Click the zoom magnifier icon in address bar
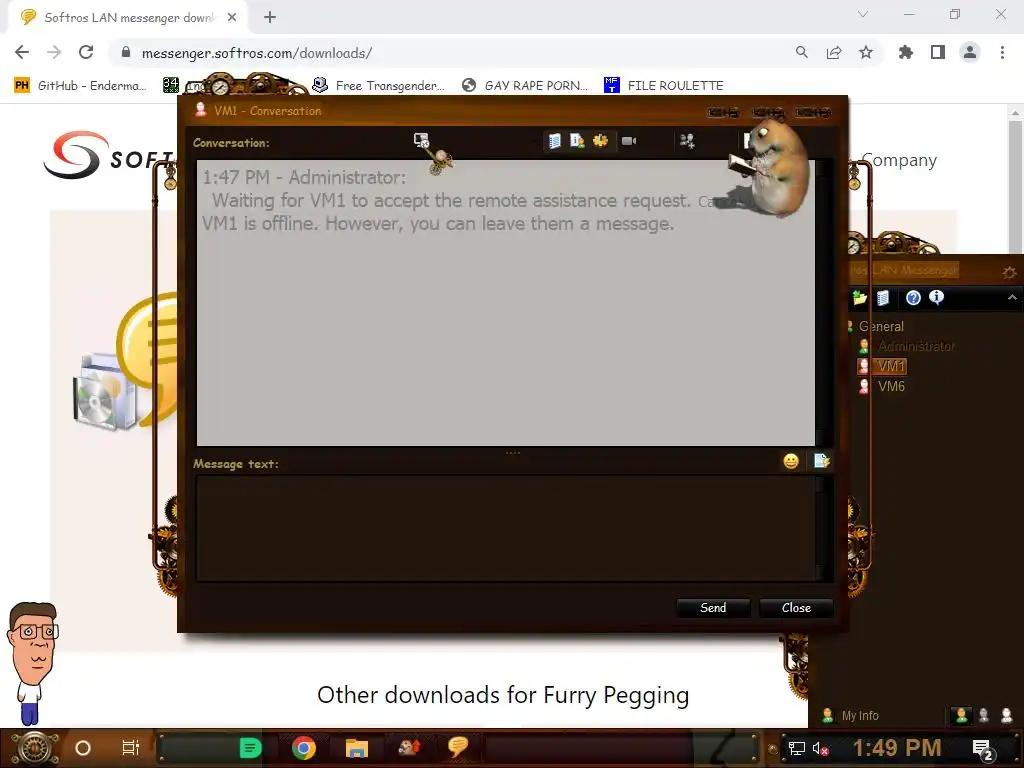Viewport: 1024px width, 768px height. point(801,52)
